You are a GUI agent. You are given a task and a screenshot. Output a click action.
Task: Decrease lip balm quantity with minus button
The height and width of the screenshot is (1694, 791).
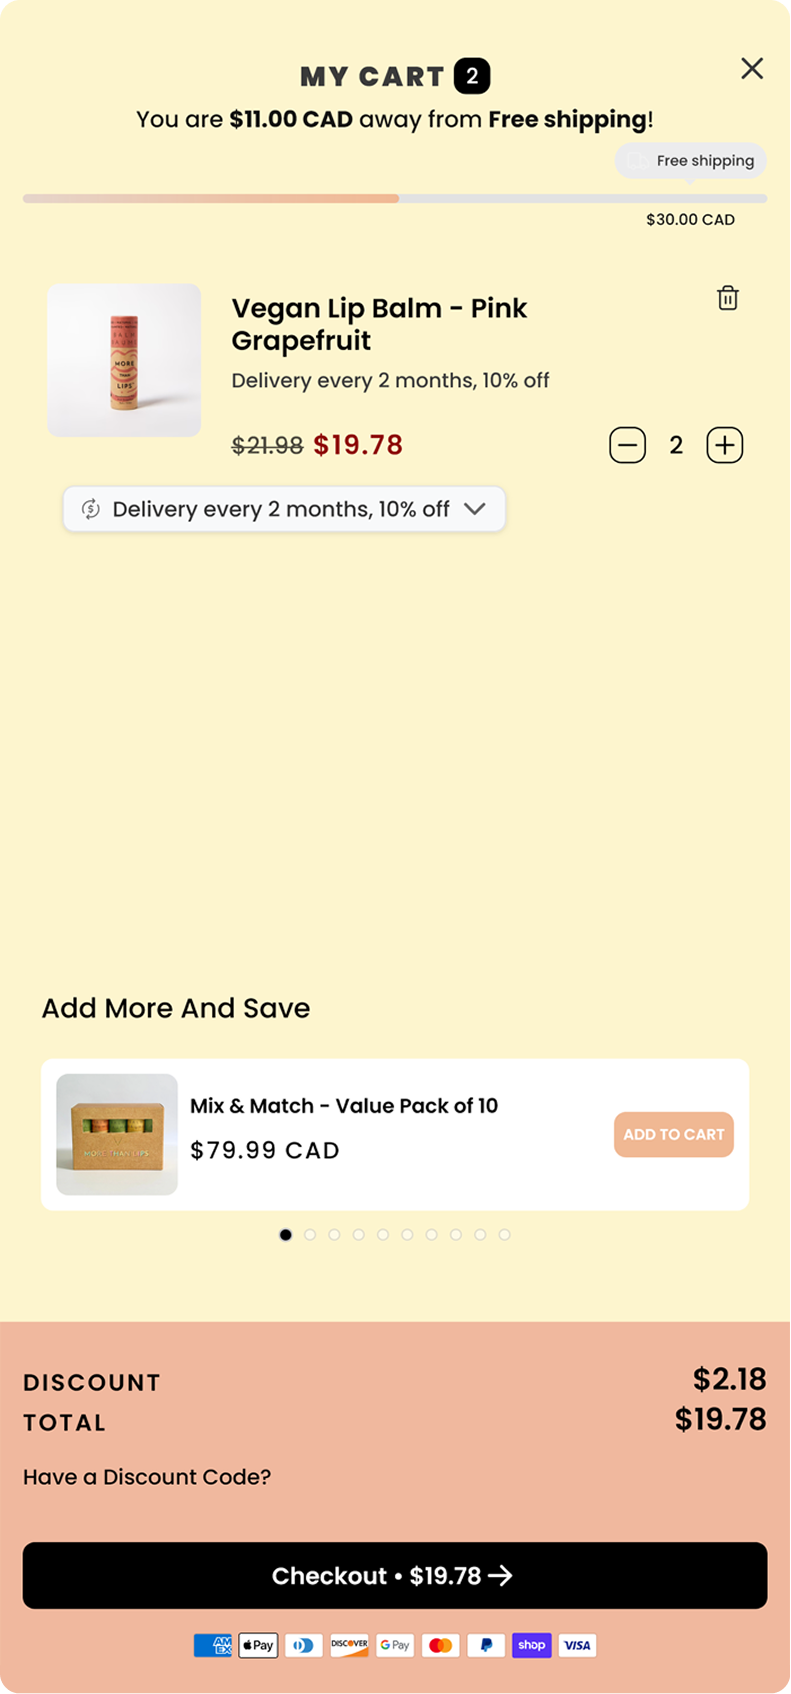click(628, 445)
